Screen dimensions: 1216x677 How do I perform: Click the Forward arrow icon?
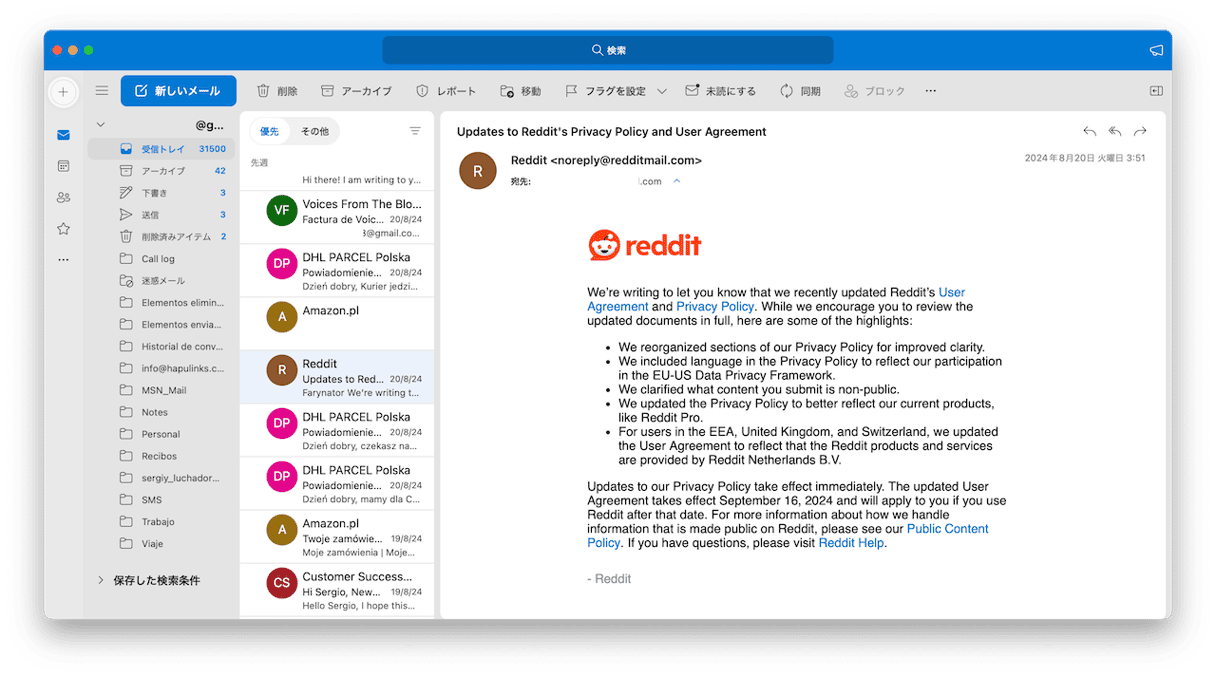pyautogui.click(x=1140, y=132)
